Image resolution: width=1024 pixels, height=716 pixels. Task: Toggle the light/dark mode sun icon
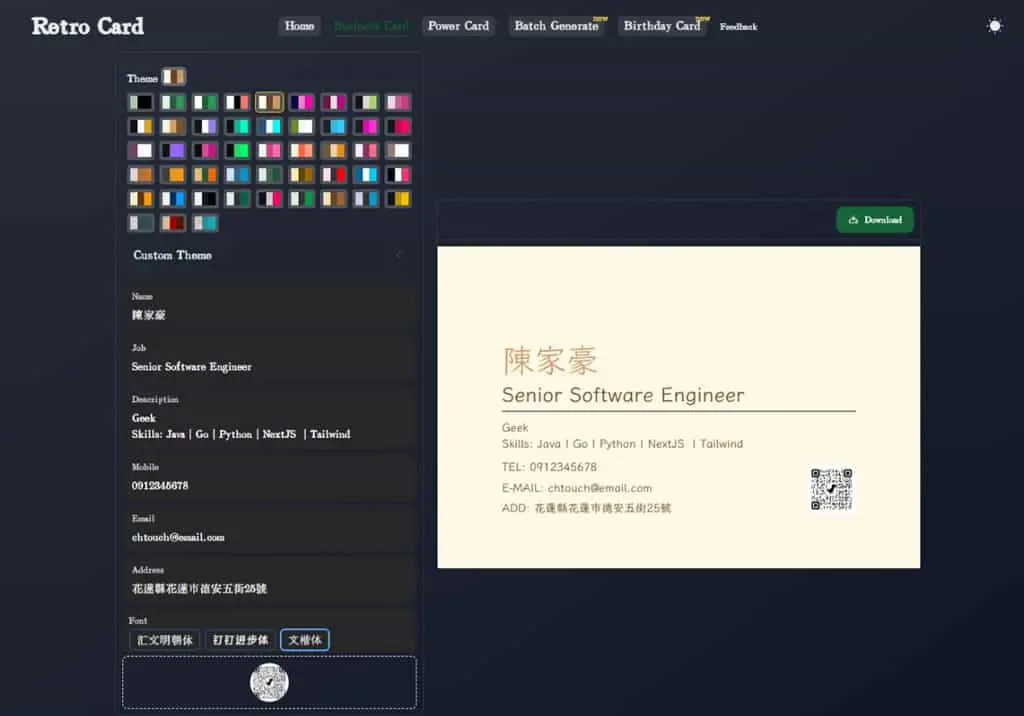[x=994, y=26]
